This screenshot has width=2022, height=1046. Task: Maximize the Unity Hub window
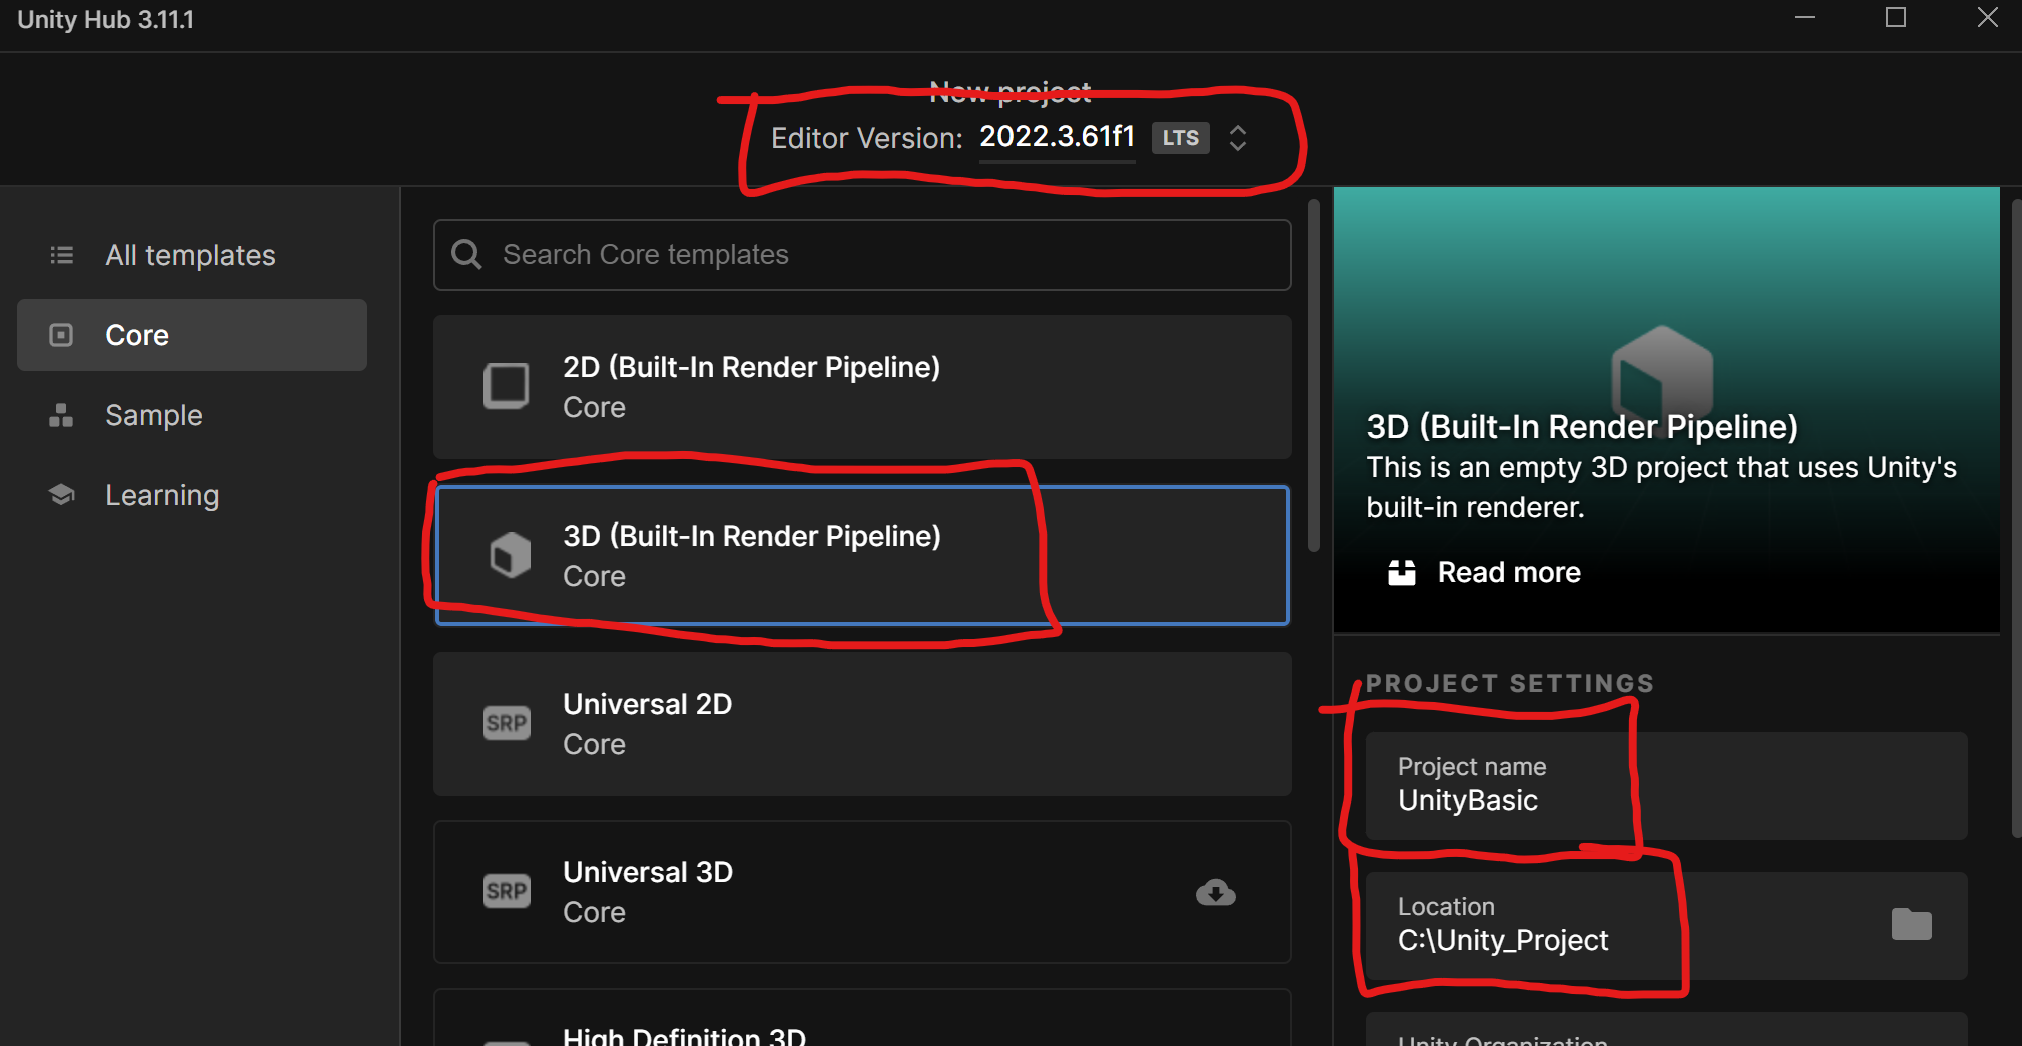click(x=1896, y=18)
